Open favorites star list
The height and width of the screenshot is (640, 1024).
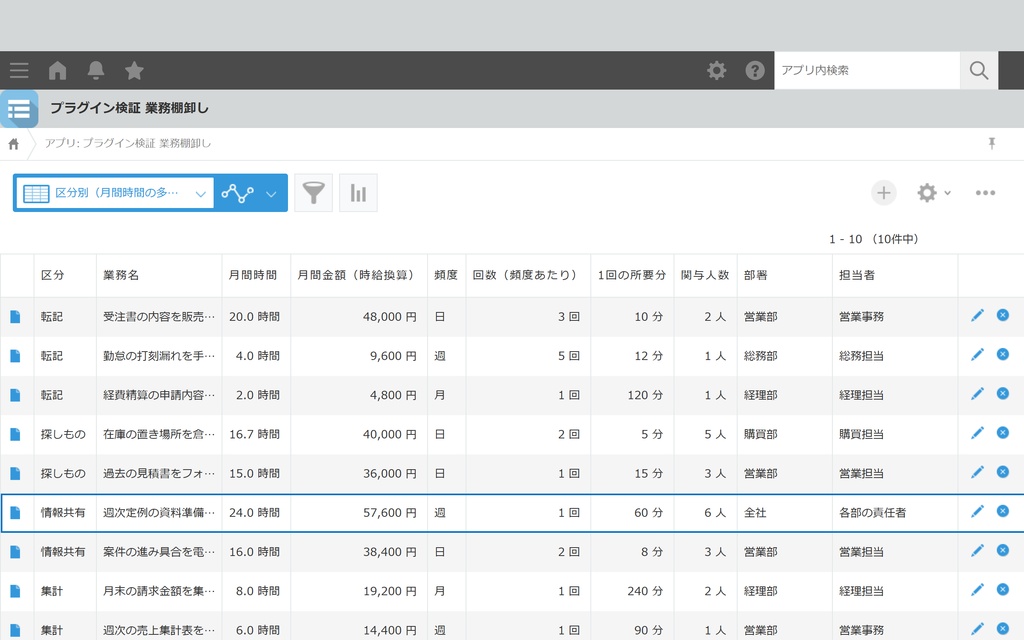tap(135, 70)
